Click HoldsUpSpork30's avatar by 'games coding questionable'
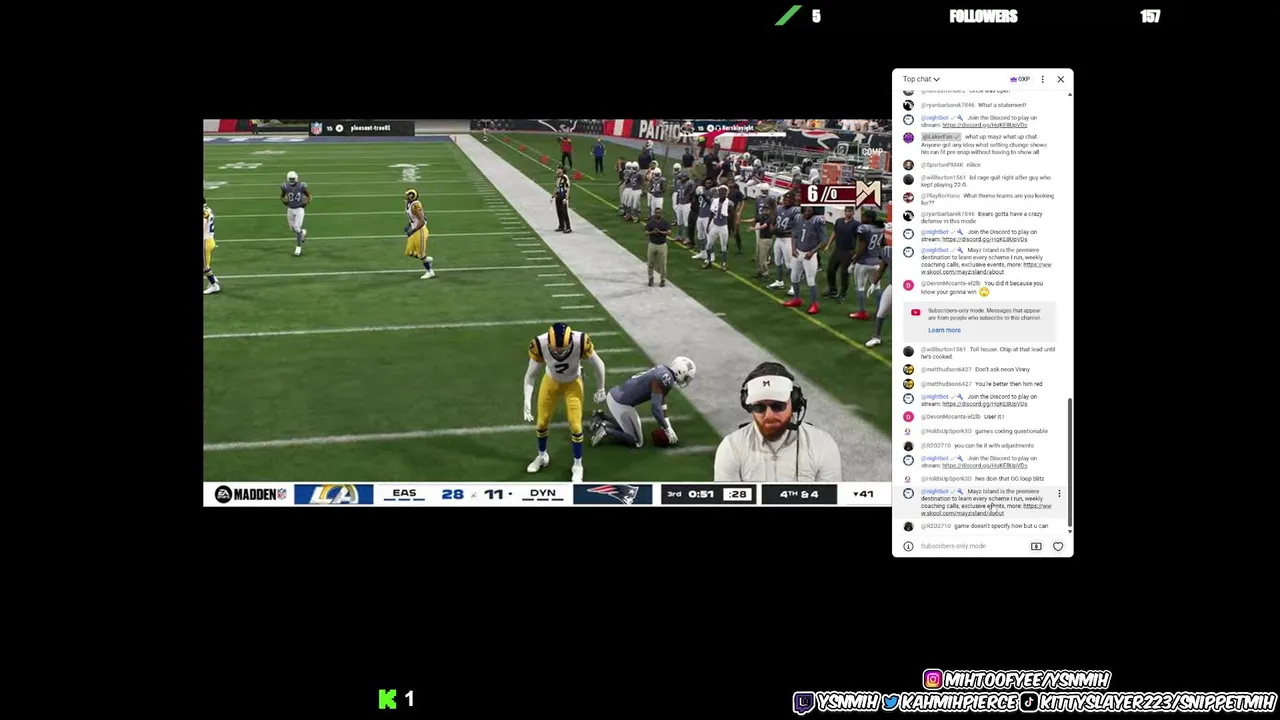The height and width of the screenshot is (720, 1280). 908,432
